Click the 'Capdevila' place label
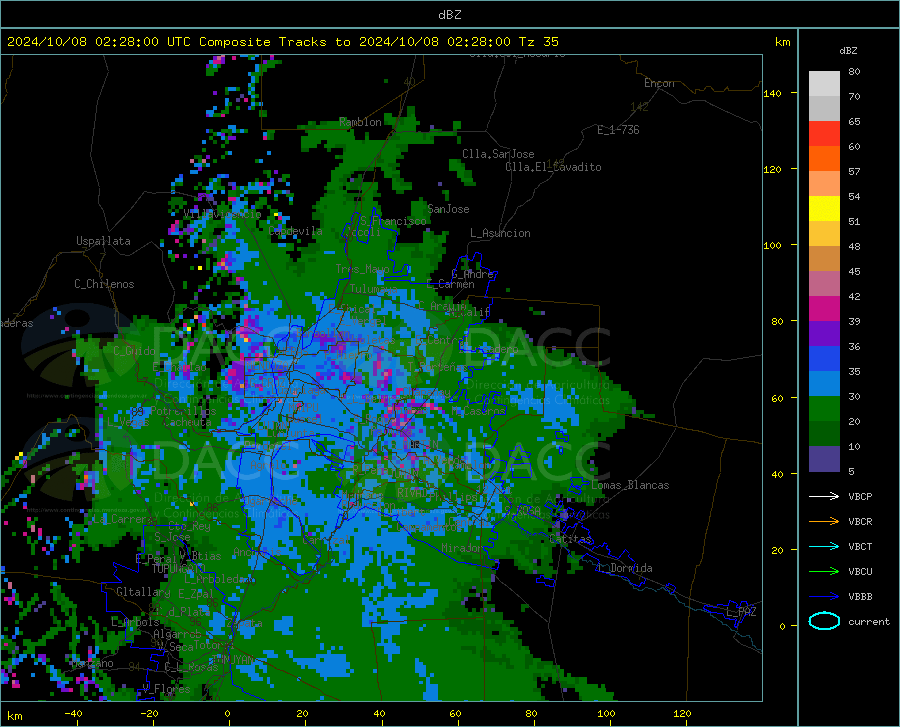The width and height of the screenshot is (900, 727). 295,231
